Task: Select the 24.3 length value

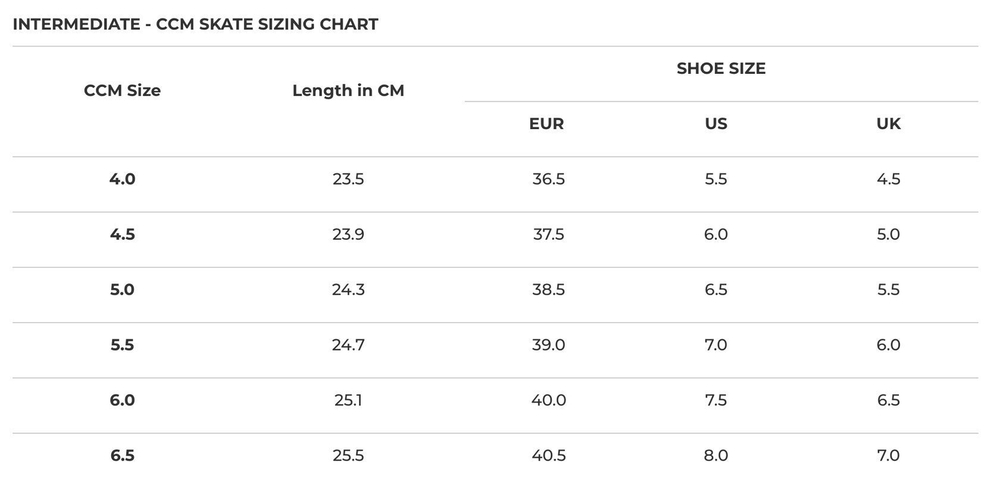Action: click(x=348, y=290)
